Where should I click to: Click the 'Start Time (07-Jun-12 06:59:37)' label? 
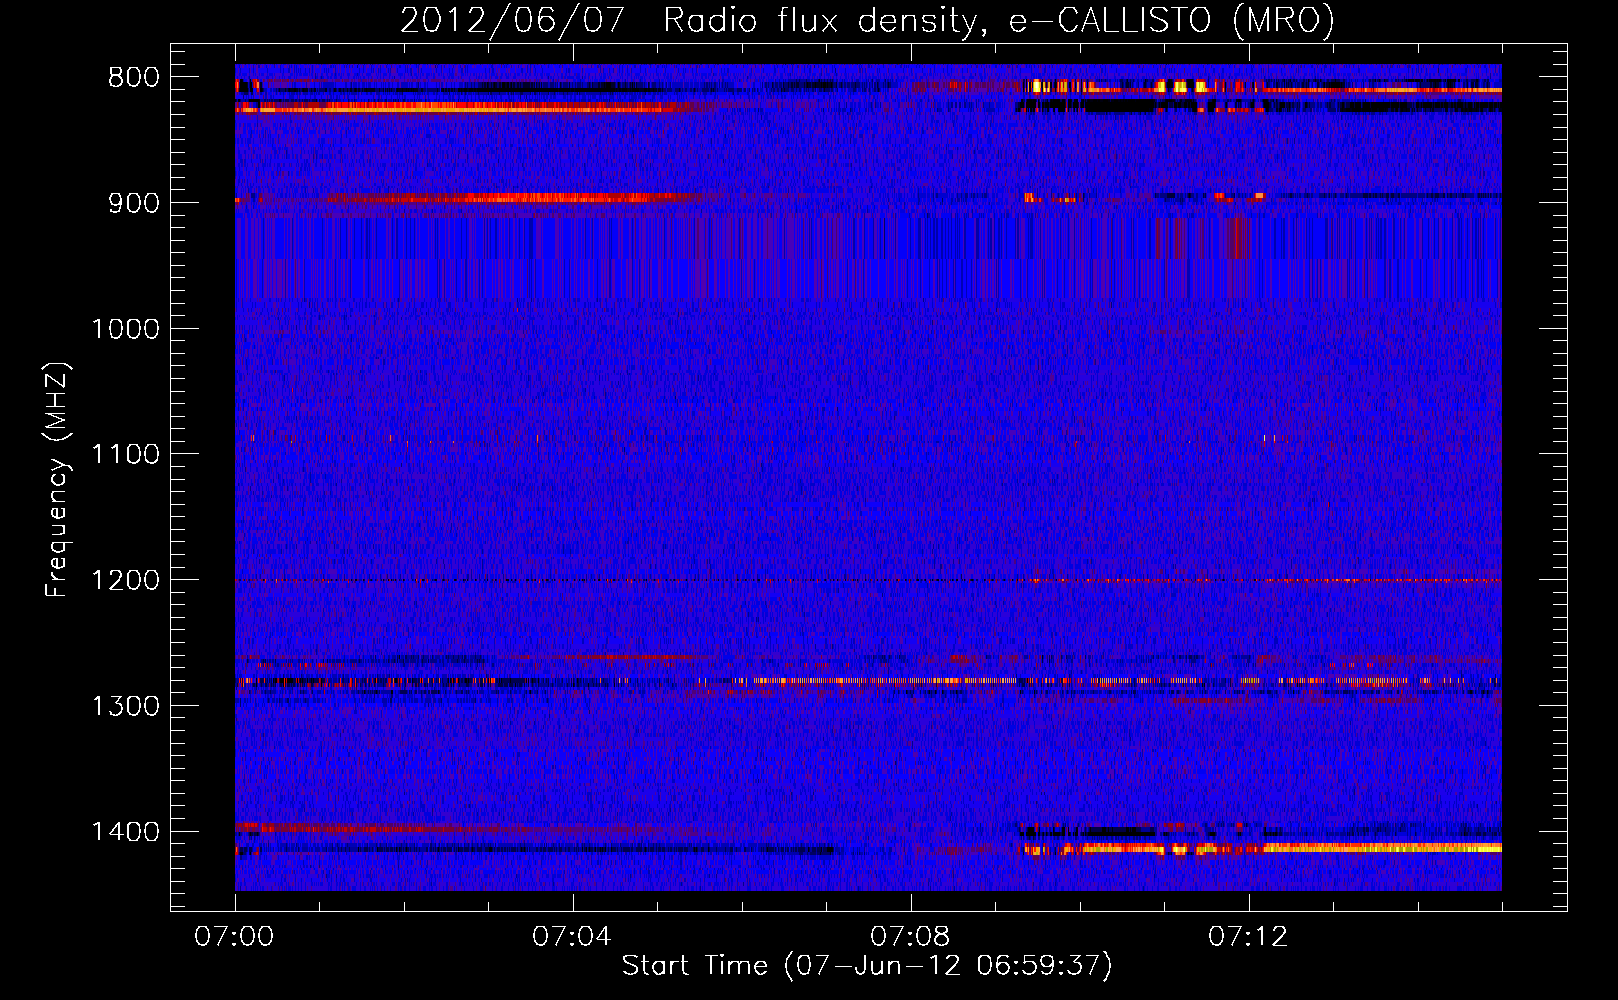[867, 966]
